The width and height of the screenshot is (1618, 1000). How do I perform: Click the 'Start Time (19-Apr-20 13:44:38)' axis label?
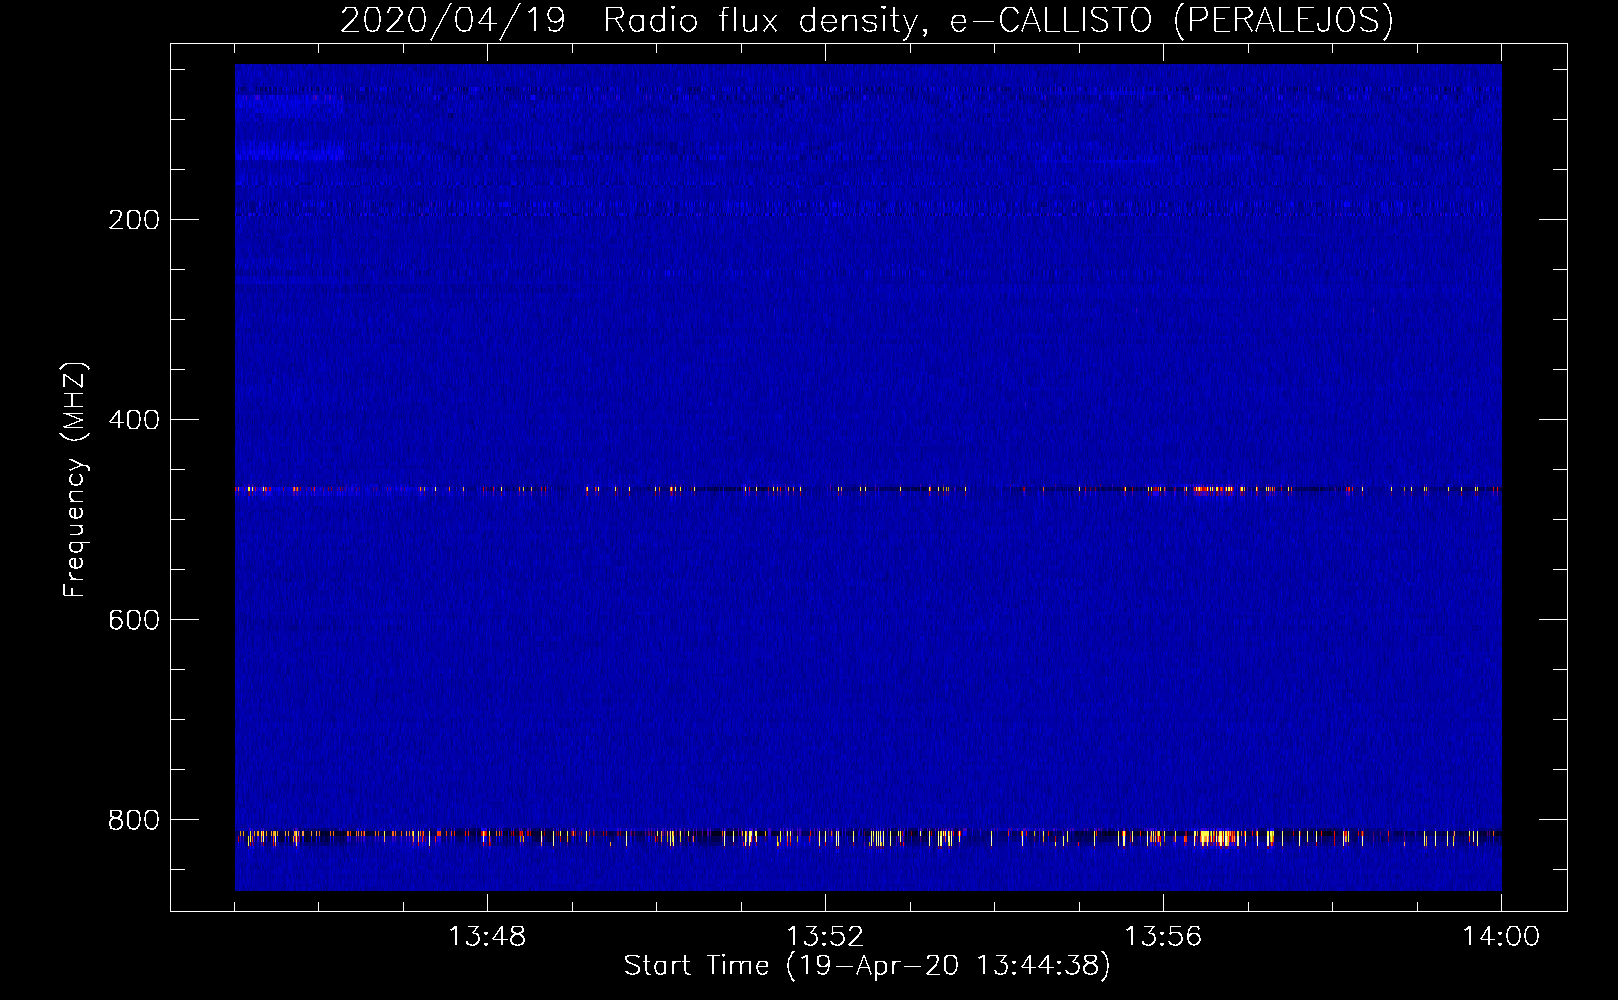coord(867,966)
